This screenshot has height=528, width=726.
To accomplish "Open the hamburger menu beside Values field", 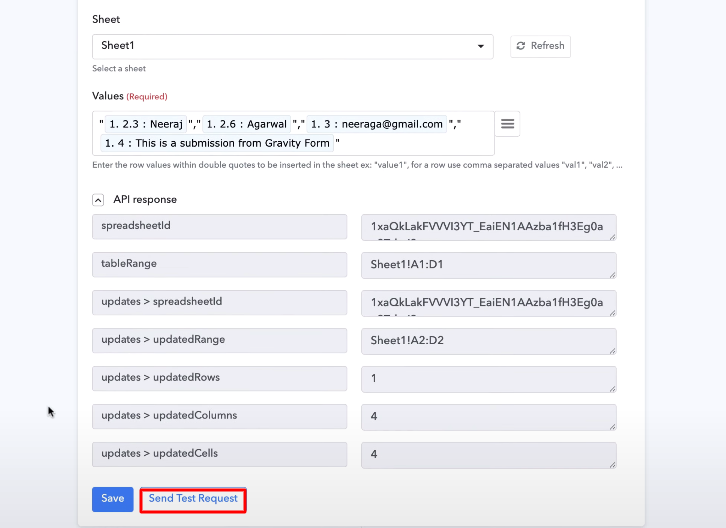I will point(507,124).
